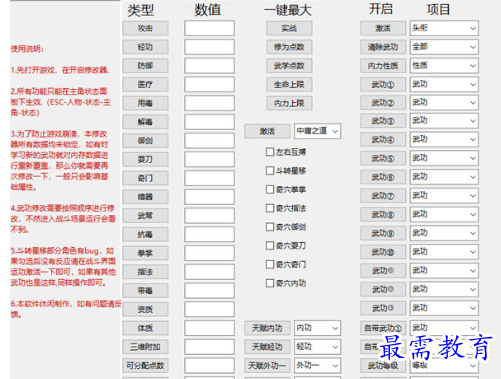Click the 天赋轻功 button
Image resolution: width=501 pixels, height=379 pixels.
point(267,347)
